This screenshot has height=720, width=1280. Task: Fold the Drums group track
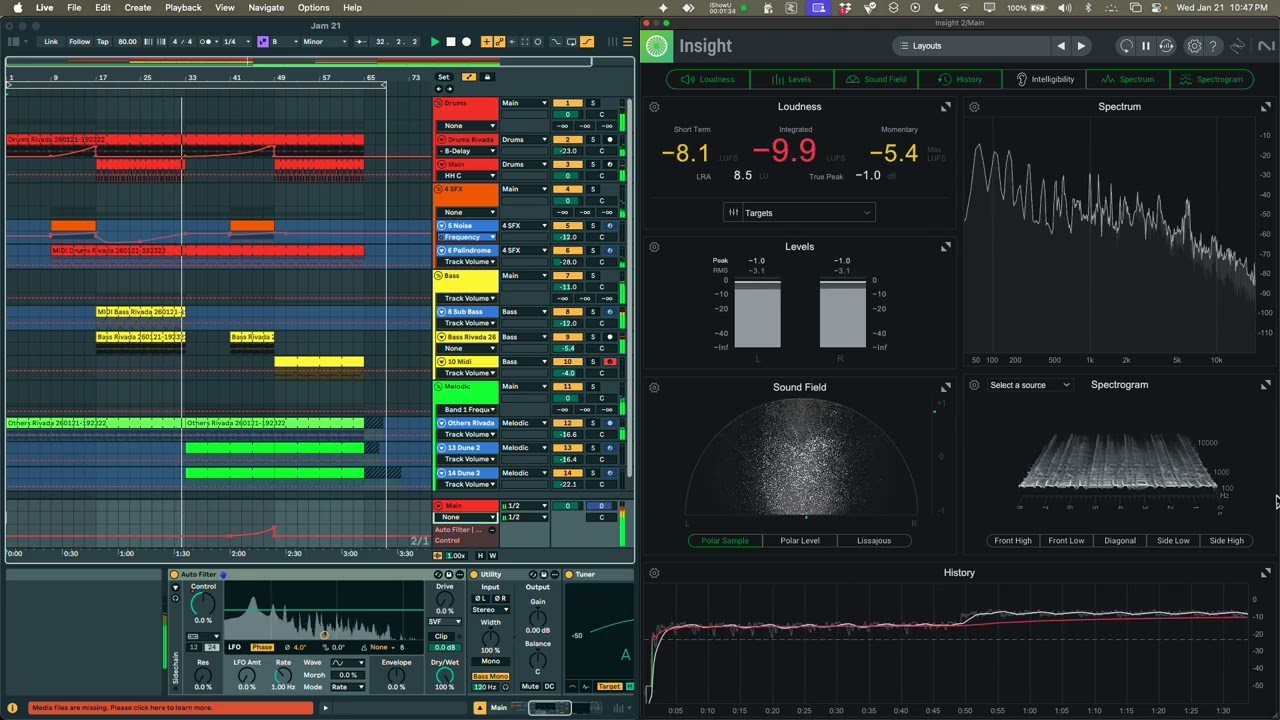click(x=439, y=103)
